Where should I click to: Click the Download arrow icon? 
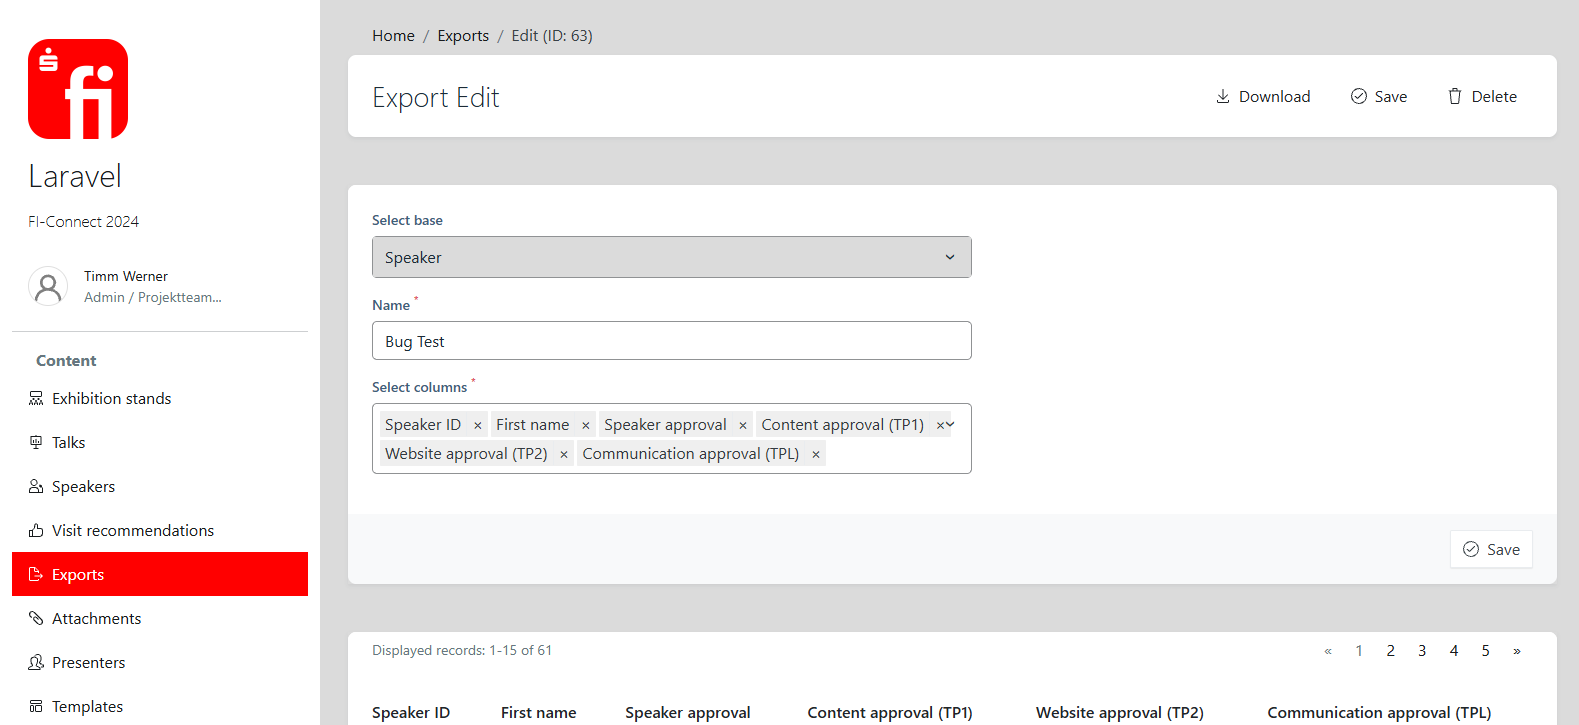[x=1223, y=96]
